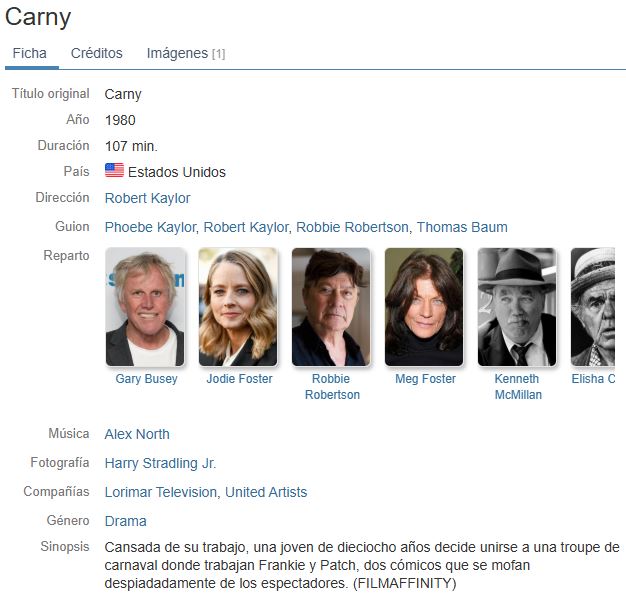Image resolution: width=626 pixels, height=603 pixels.
Task: Click the Carny page title
Action: [x=38, y=18]
